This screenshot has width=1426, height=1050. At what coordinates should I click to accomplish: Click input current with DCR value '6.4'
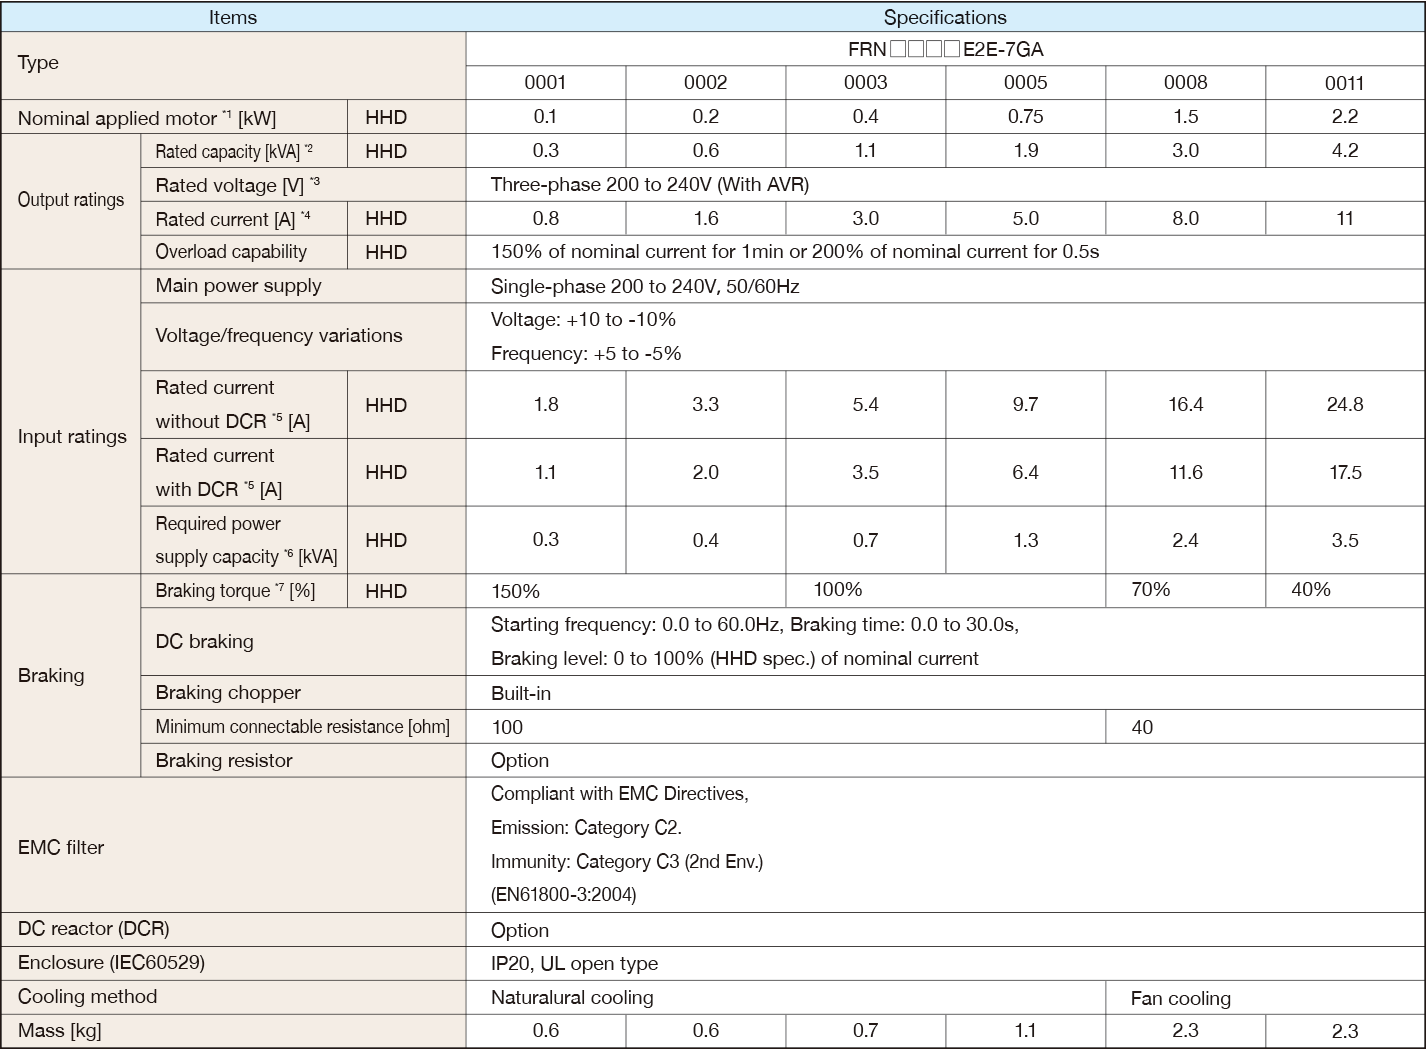pos(1025,472)
